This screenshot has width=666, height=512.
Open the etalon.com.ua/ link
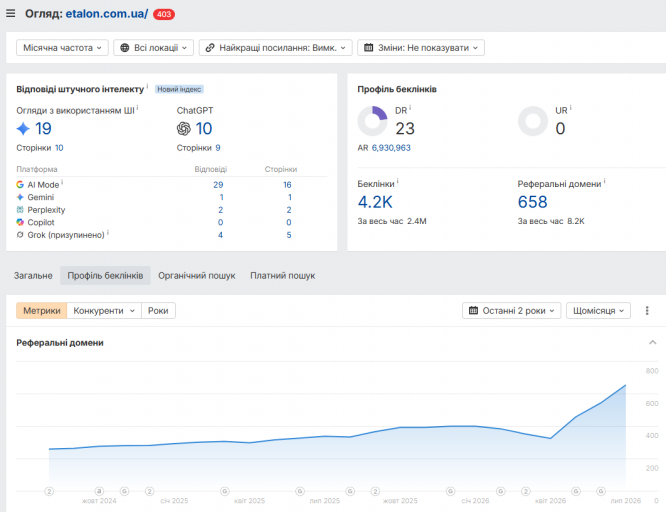107,14
